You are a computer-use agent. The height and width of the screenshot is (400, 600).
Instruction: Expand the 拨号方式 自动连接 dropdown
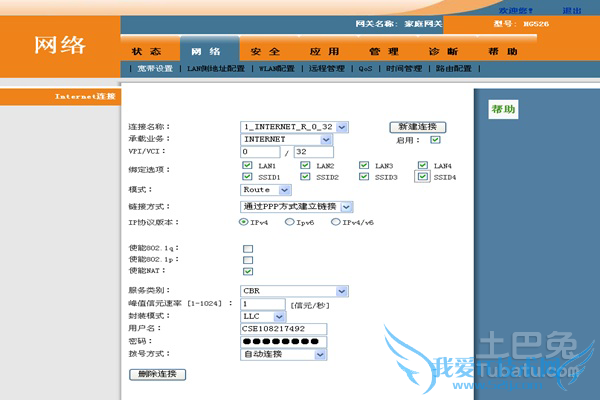click(284, 354)
